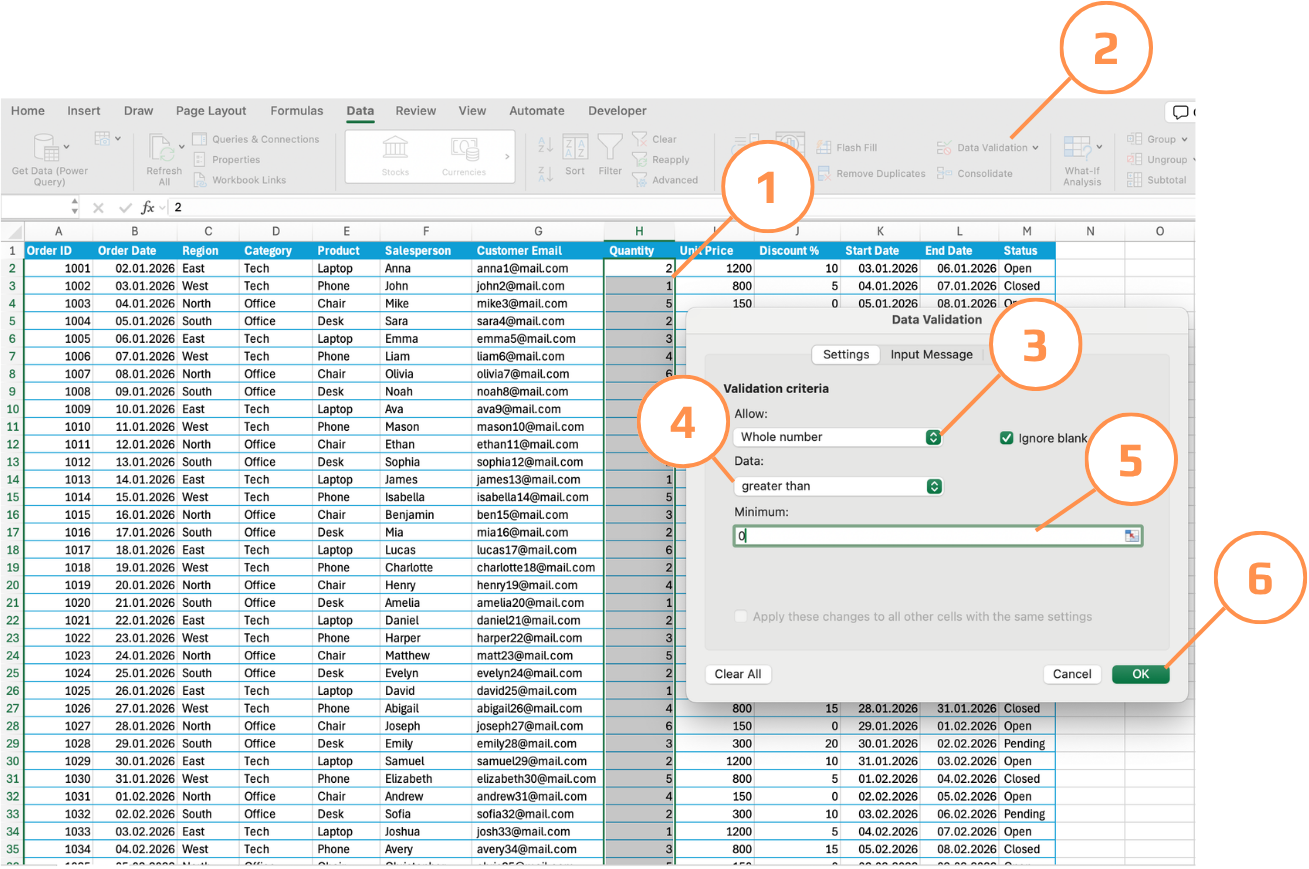Select column A header
The image size is (1309, 869).
[x=58, y=232]
